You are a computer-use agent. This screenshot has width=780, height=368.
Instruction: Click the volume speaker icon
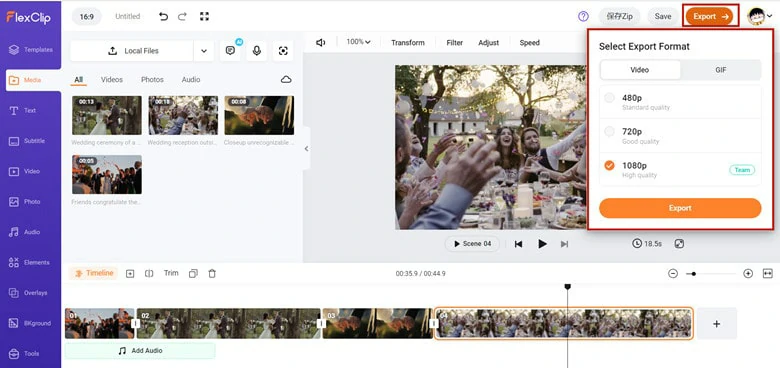pyautogui.click(x=321, y=43)
